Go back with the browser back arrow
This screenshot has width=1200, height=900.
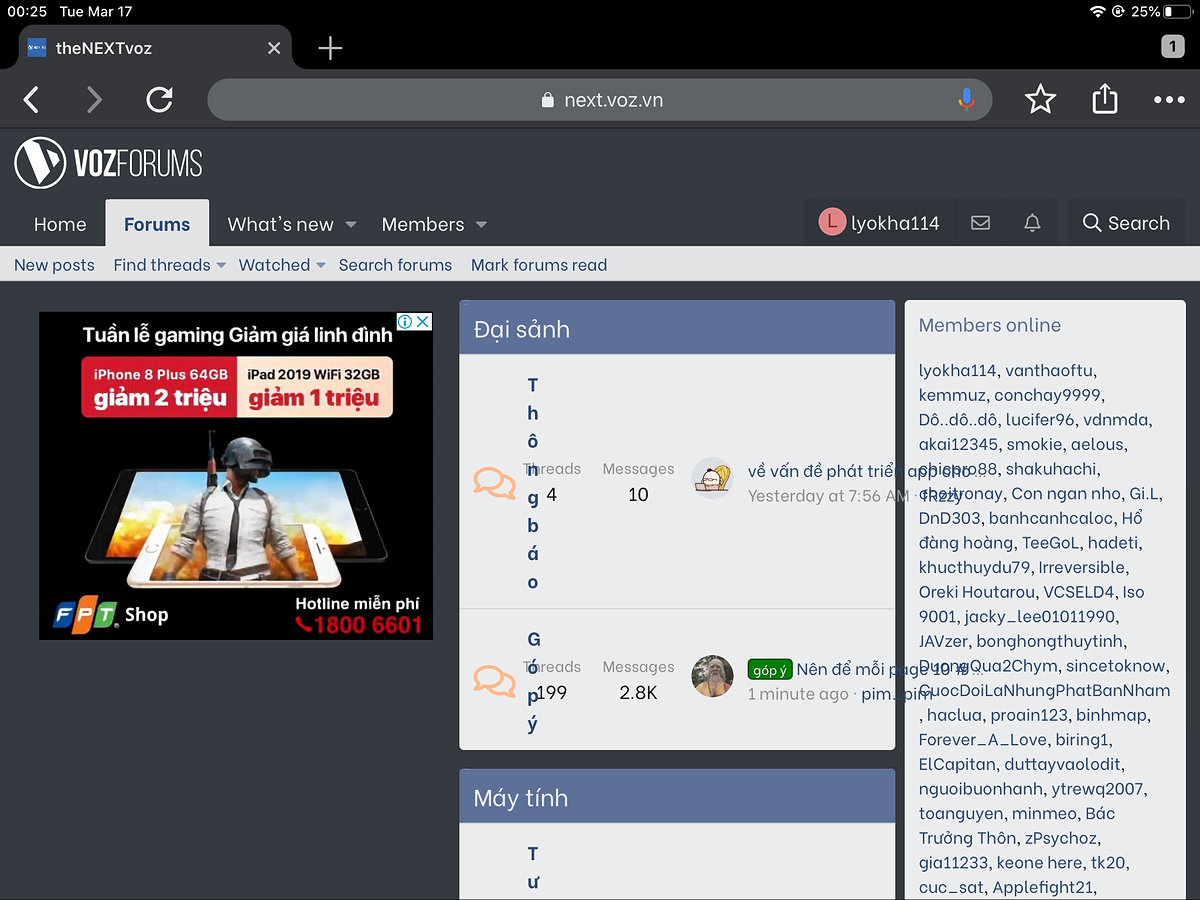(32, 99)
